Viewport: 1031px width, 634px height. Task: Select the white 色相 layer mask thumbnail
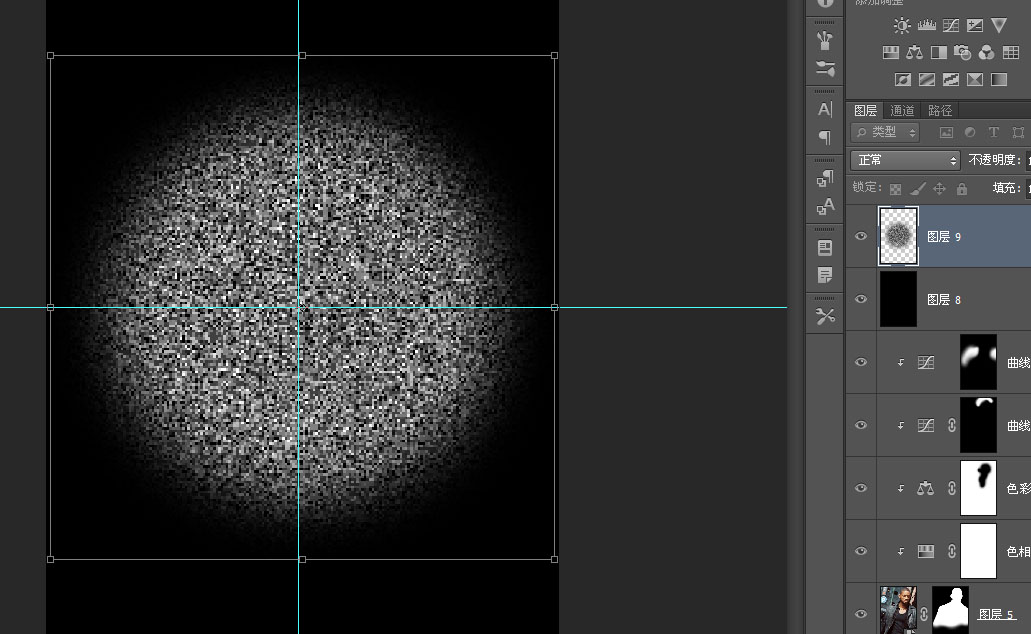click(978, 551)
